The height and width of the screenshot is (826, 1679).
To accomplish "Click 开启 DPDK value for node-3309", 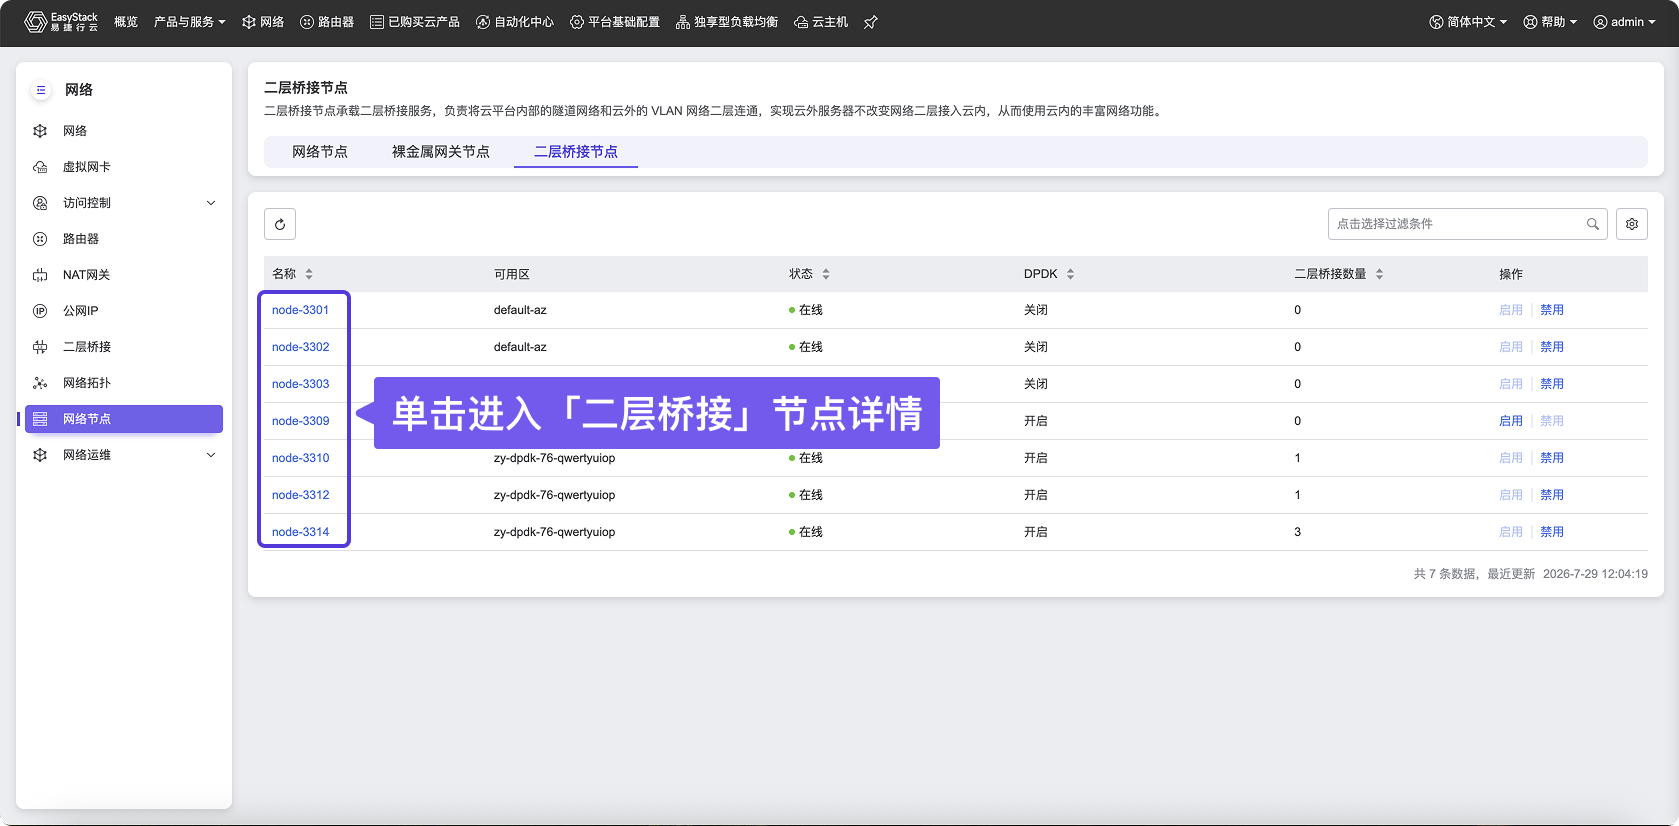I will tap(1036, 421).
